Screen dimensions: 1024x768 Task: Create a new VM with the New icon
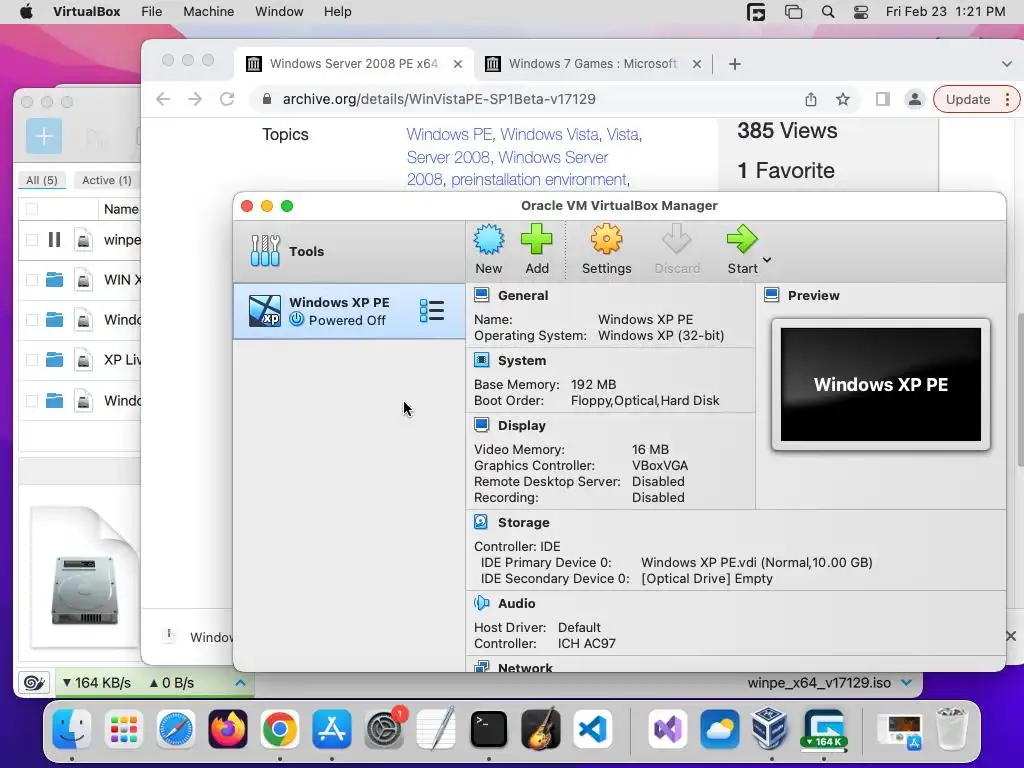tap(488, 240)
